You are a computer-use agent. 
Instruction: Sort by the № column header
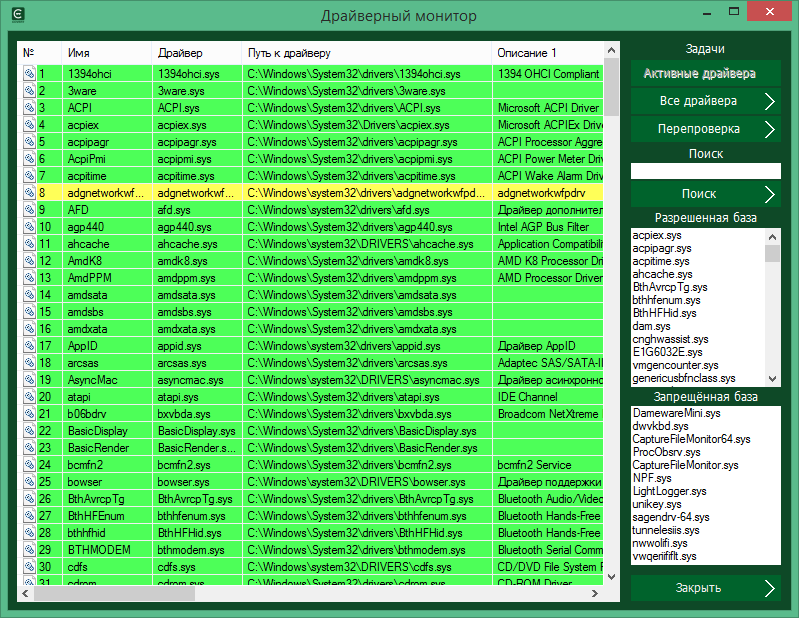pos(40,53)
